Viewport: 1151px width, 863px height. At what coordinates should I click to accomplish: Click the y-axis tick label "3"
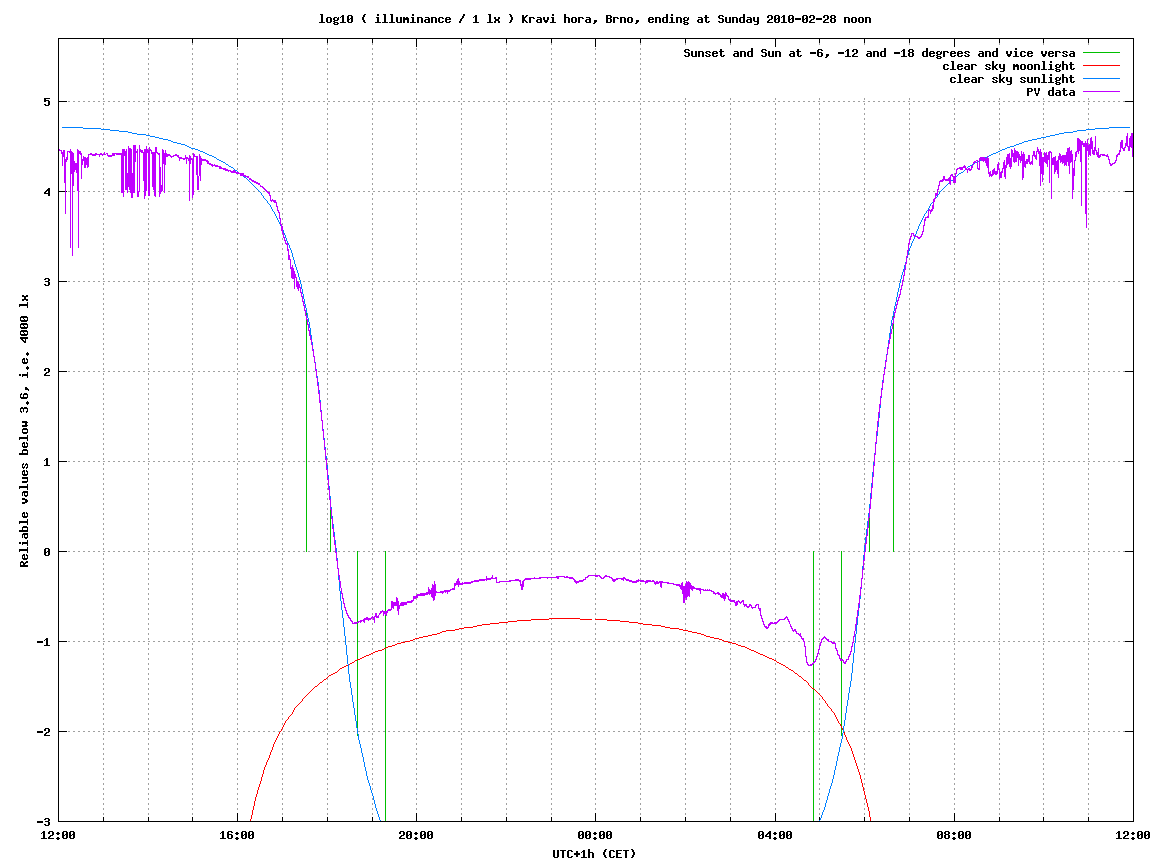click(x=48, y=282)
